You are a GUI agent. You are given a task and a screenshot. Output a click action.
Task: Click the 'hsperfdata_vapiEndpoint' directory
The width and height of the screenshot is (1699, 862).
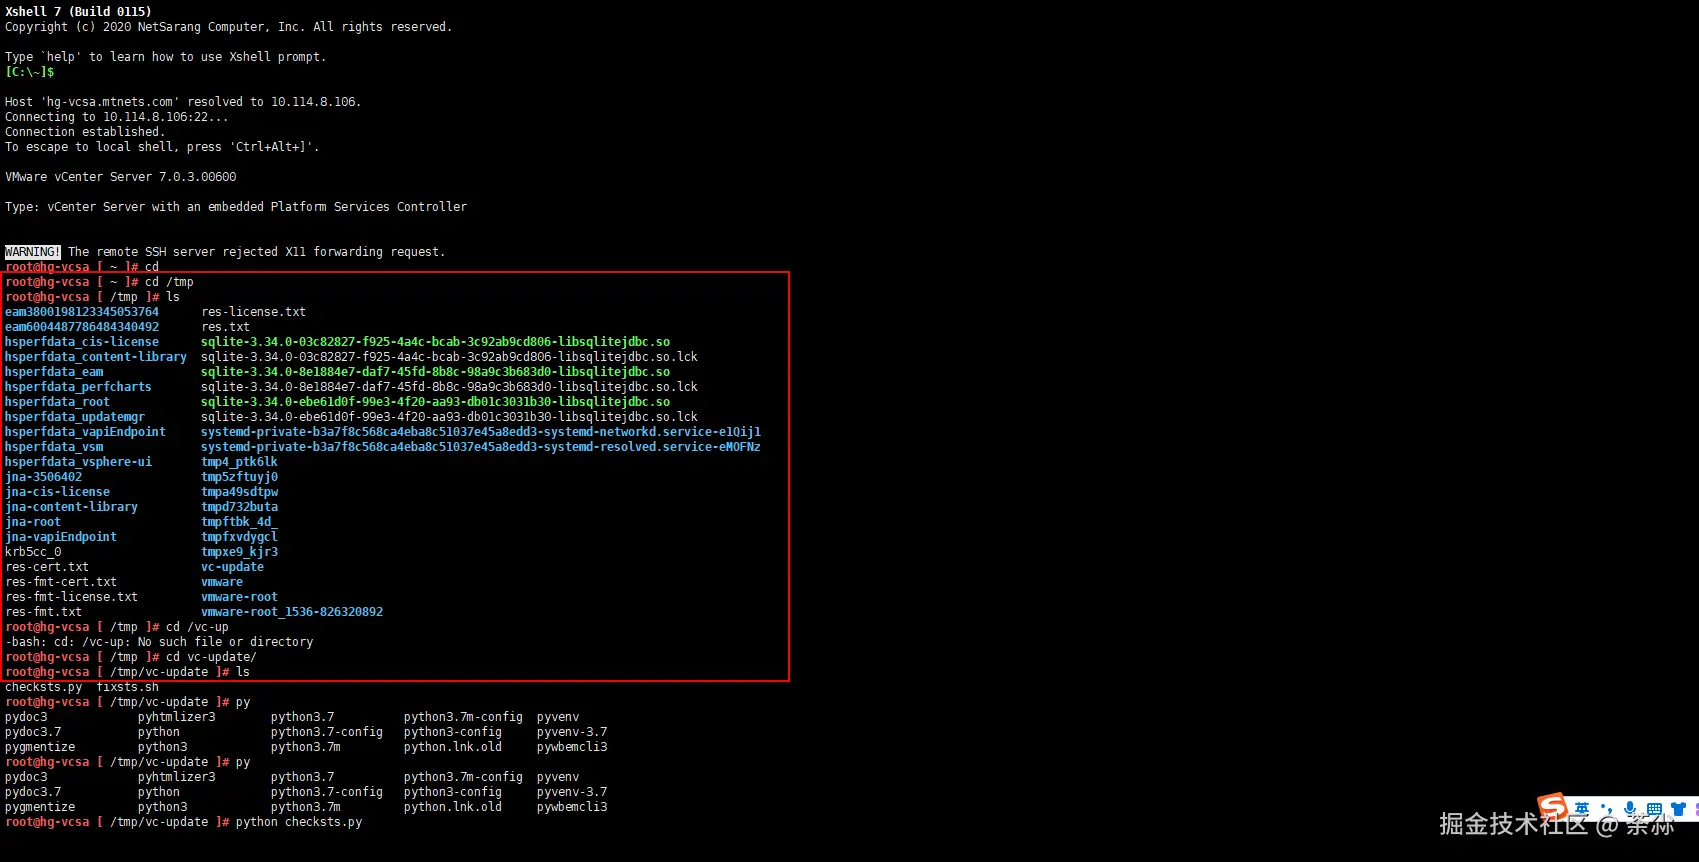point(85,432)
